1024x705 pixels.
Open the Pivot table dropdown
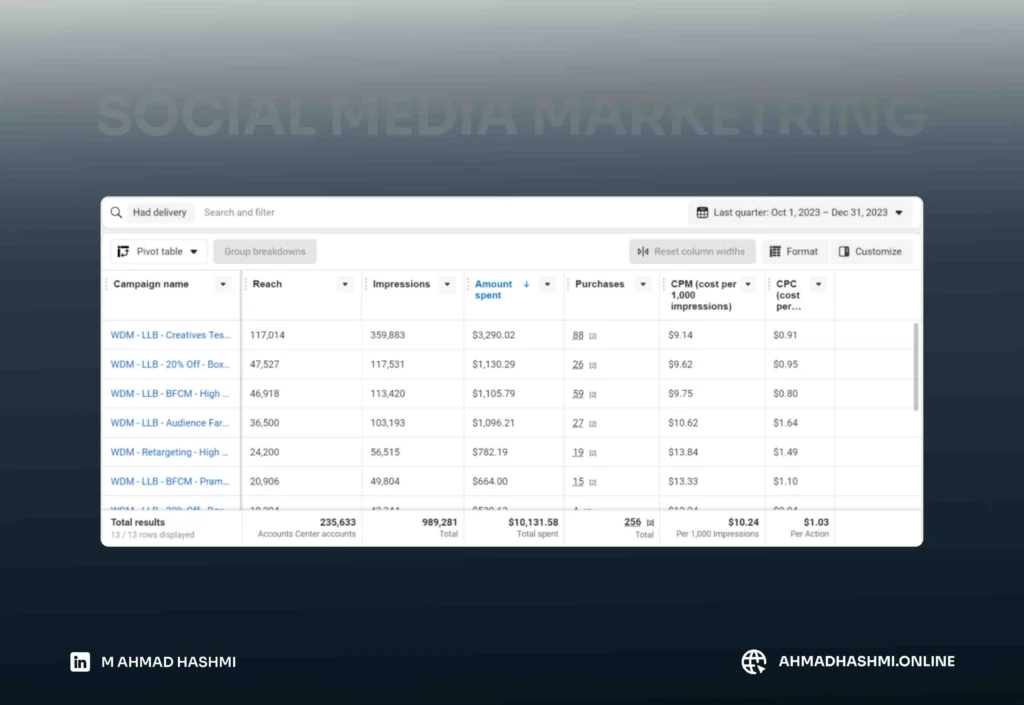click(x=158, y=252)
